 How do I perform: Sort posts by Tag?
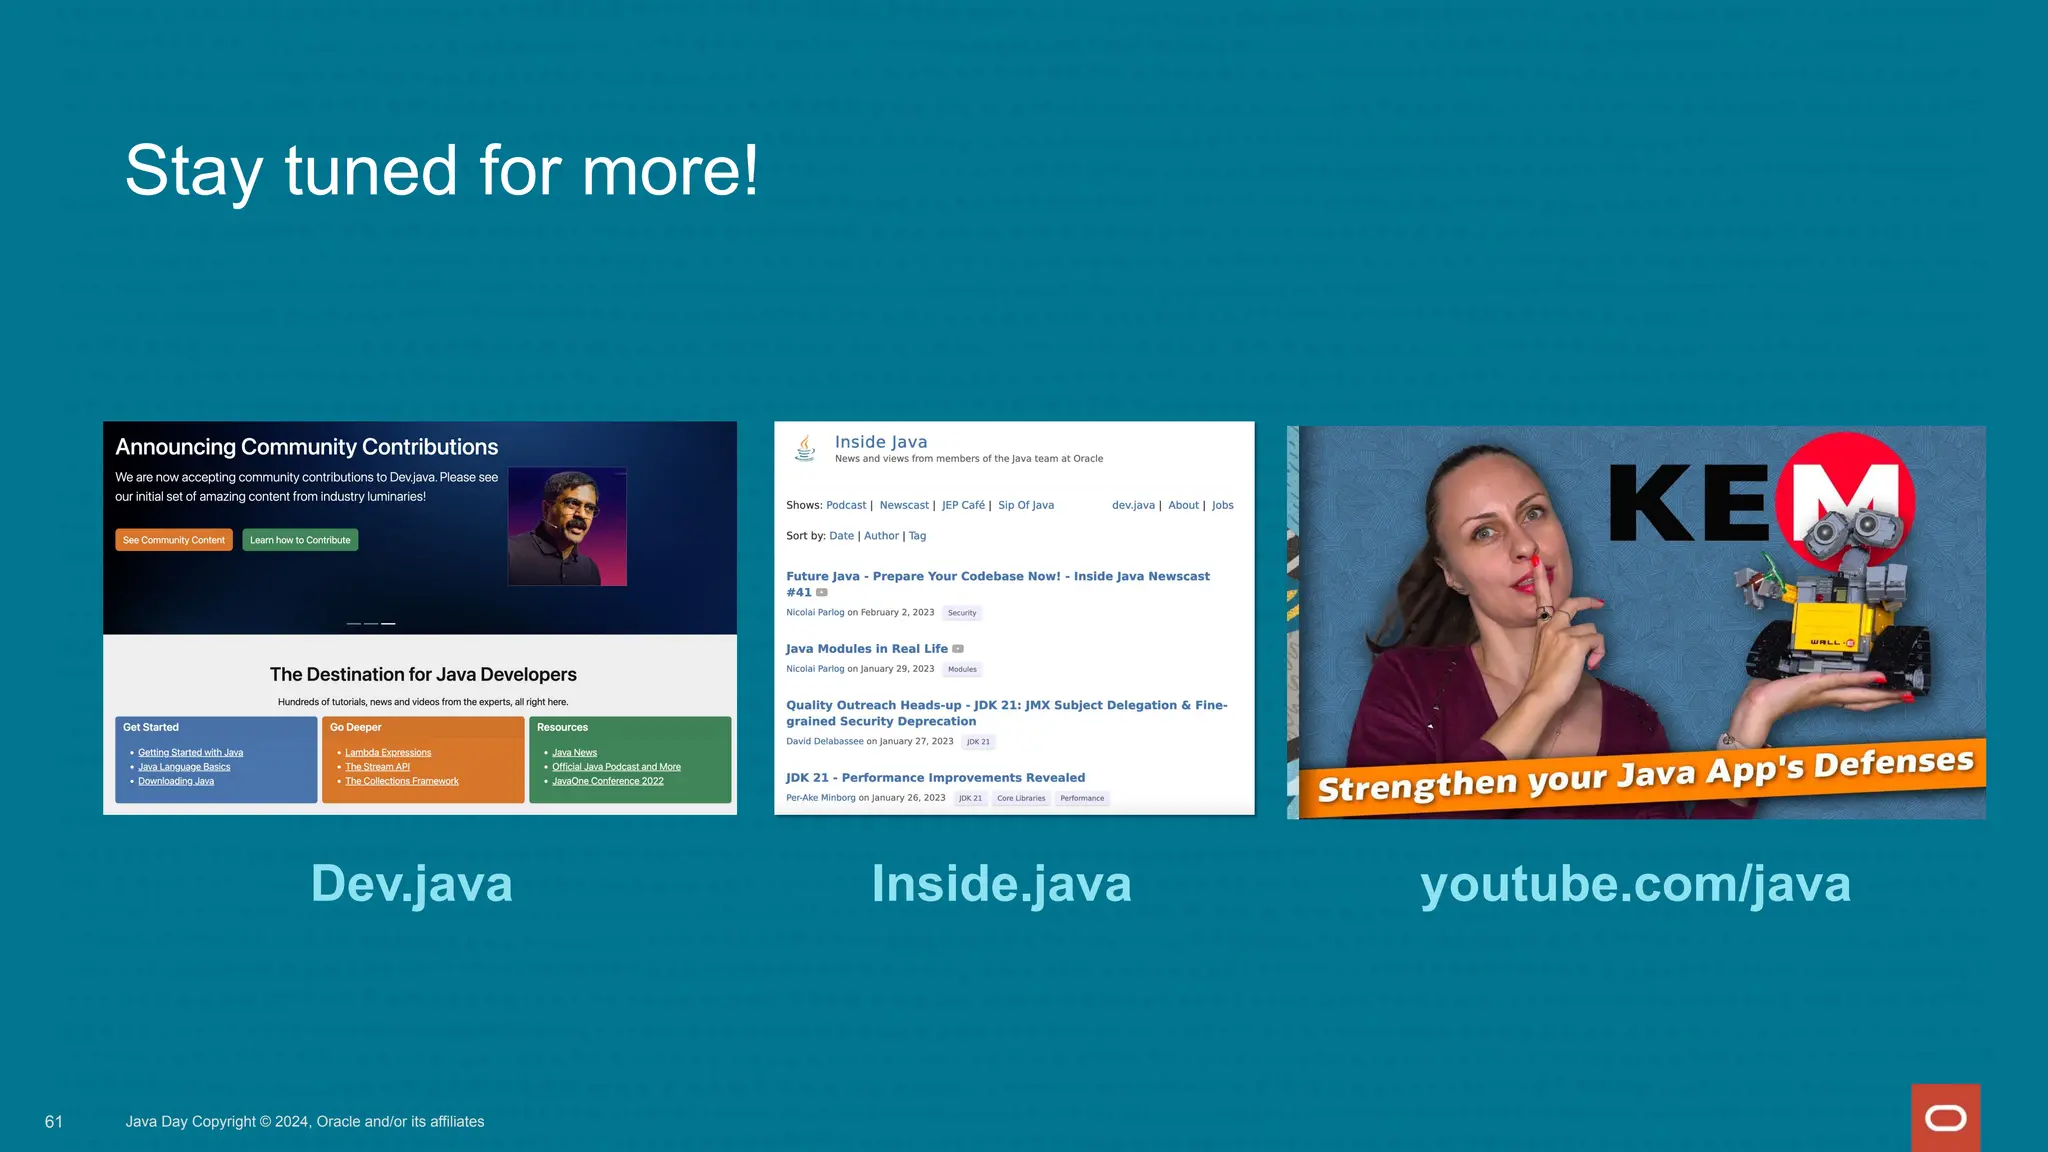(x=917, y=536)
